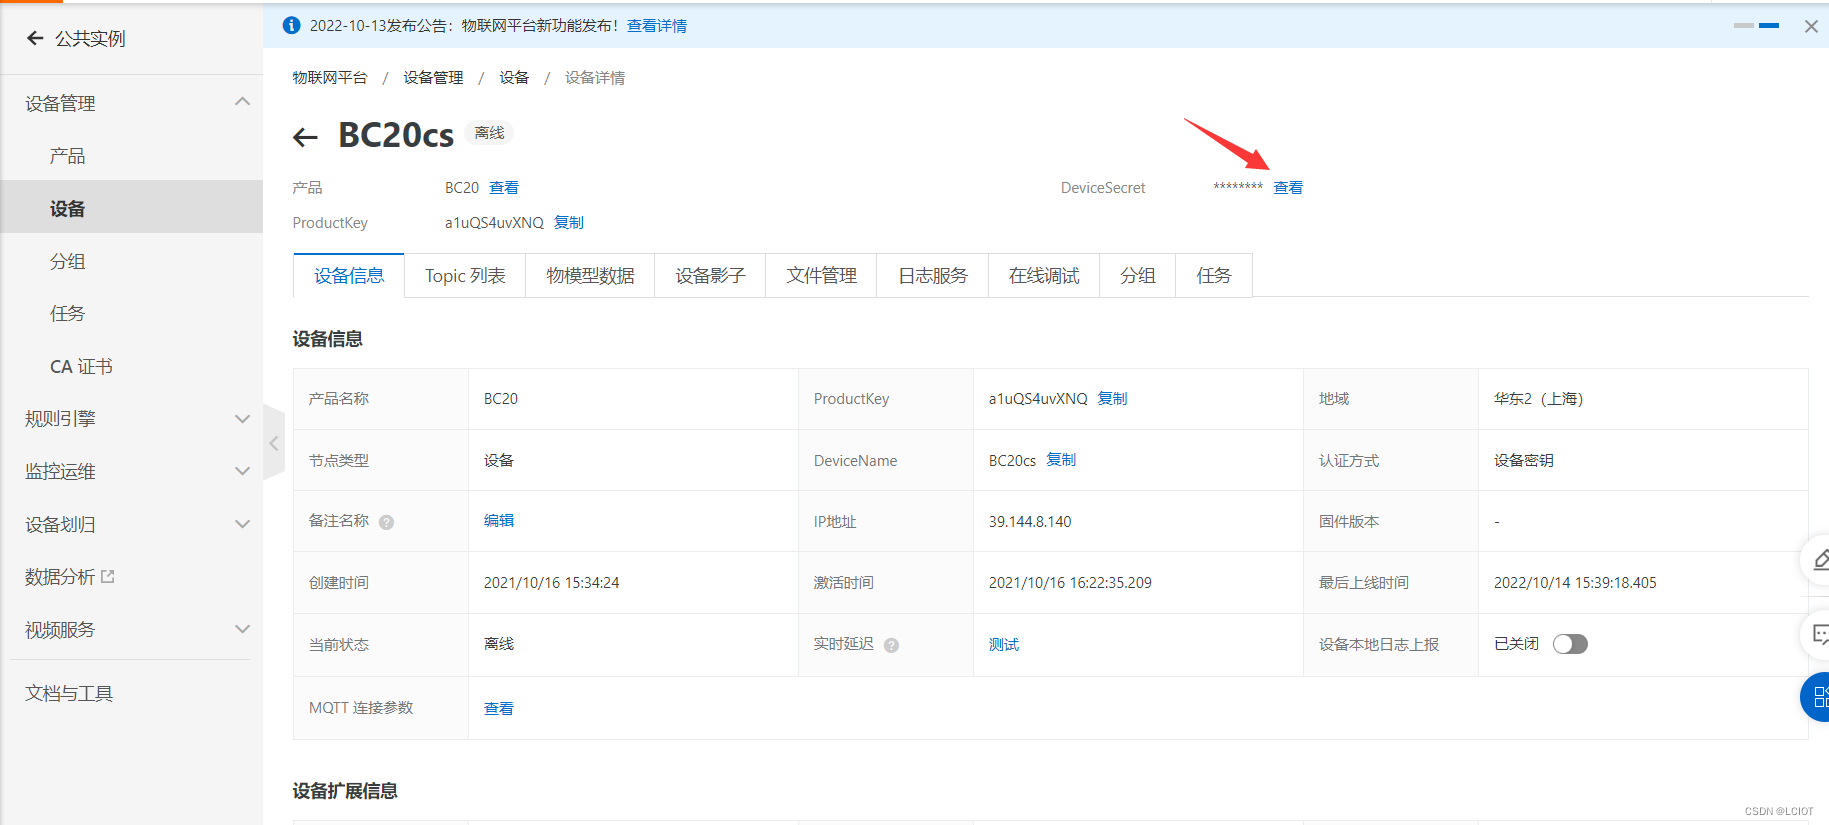The width and height of the screenshot is (1829, 825).
Task: Click the back arrow next to 公共实例
Action: pos(35,38)
